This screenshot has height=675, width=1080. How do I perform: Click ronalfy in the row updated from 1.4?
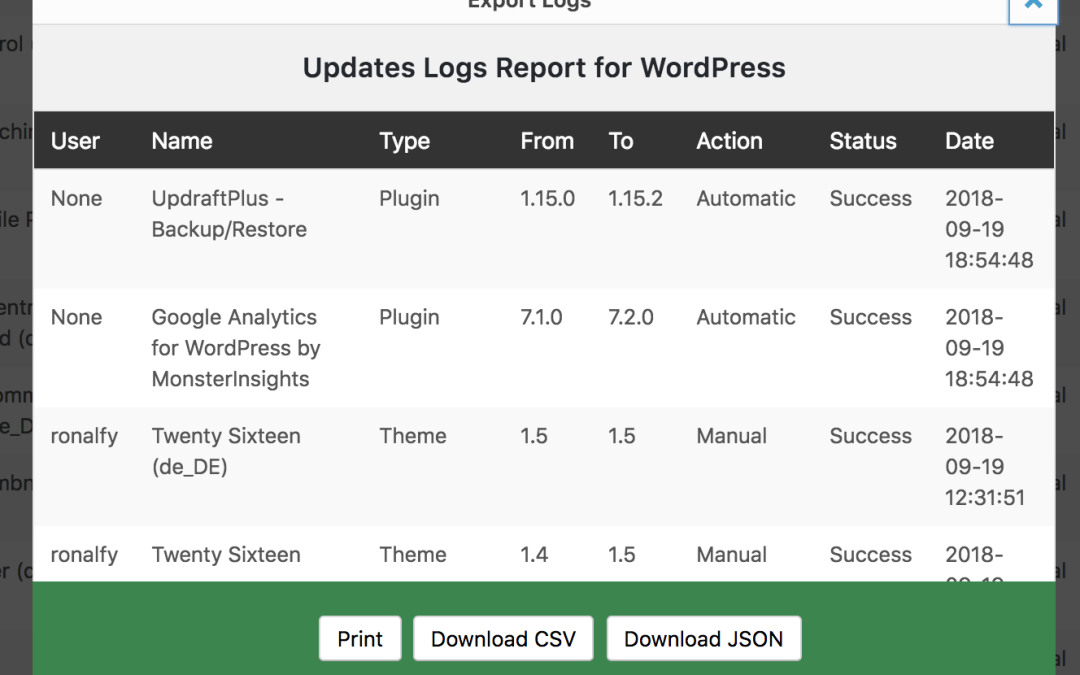[84, 554]
